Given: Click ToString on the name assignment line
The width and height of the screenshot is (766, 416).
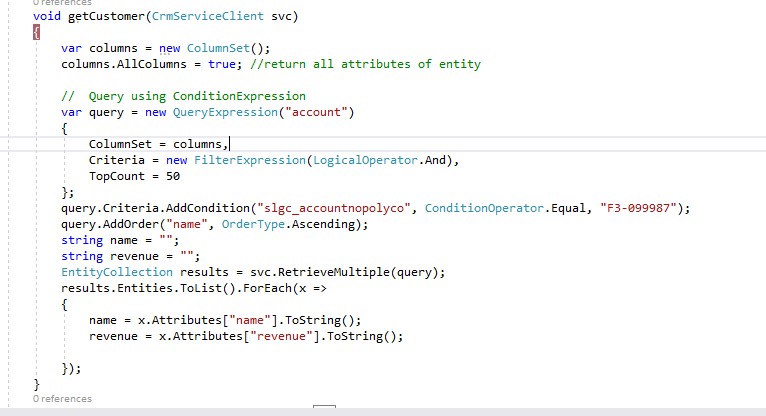Looking at the screenshot, I should (x=313, y=320).
